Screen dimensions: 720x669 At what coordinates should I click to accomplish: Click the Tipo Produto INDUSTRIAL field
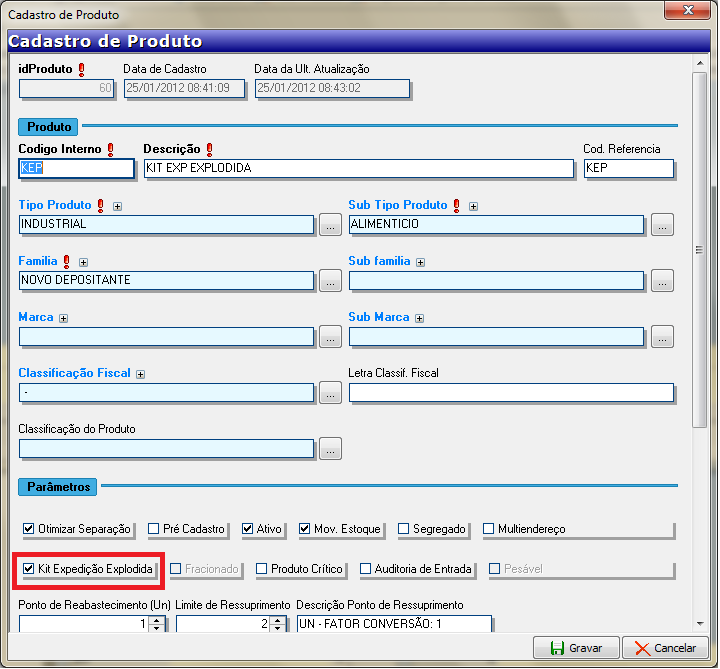[167, 225]
